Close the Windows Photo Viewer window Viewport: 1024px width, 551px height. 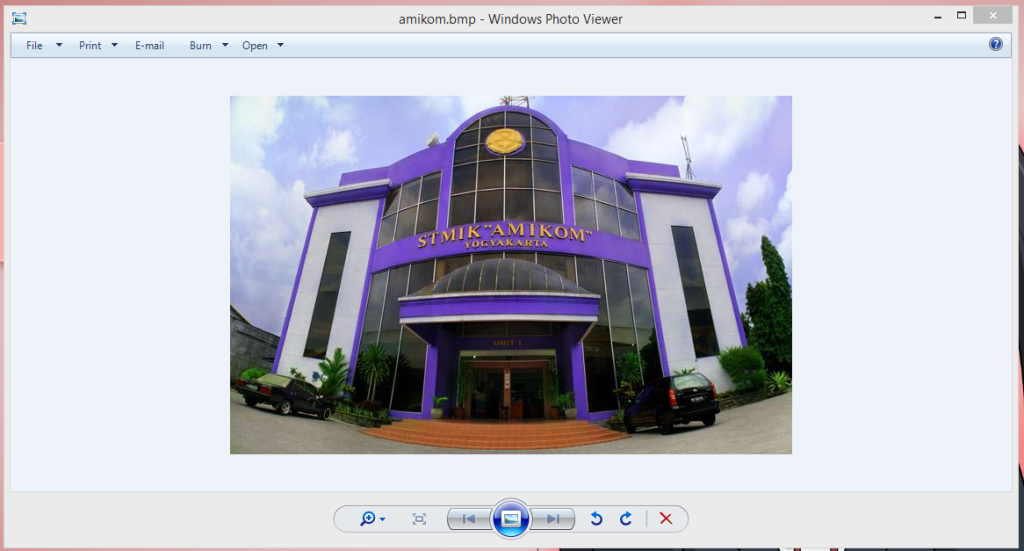[993, 16]
